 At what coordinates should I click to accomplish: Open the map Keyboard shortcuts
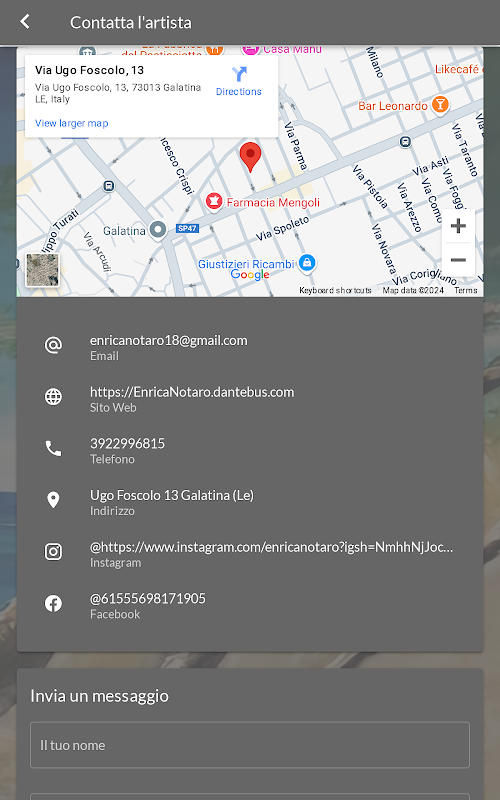coord(335,290)
